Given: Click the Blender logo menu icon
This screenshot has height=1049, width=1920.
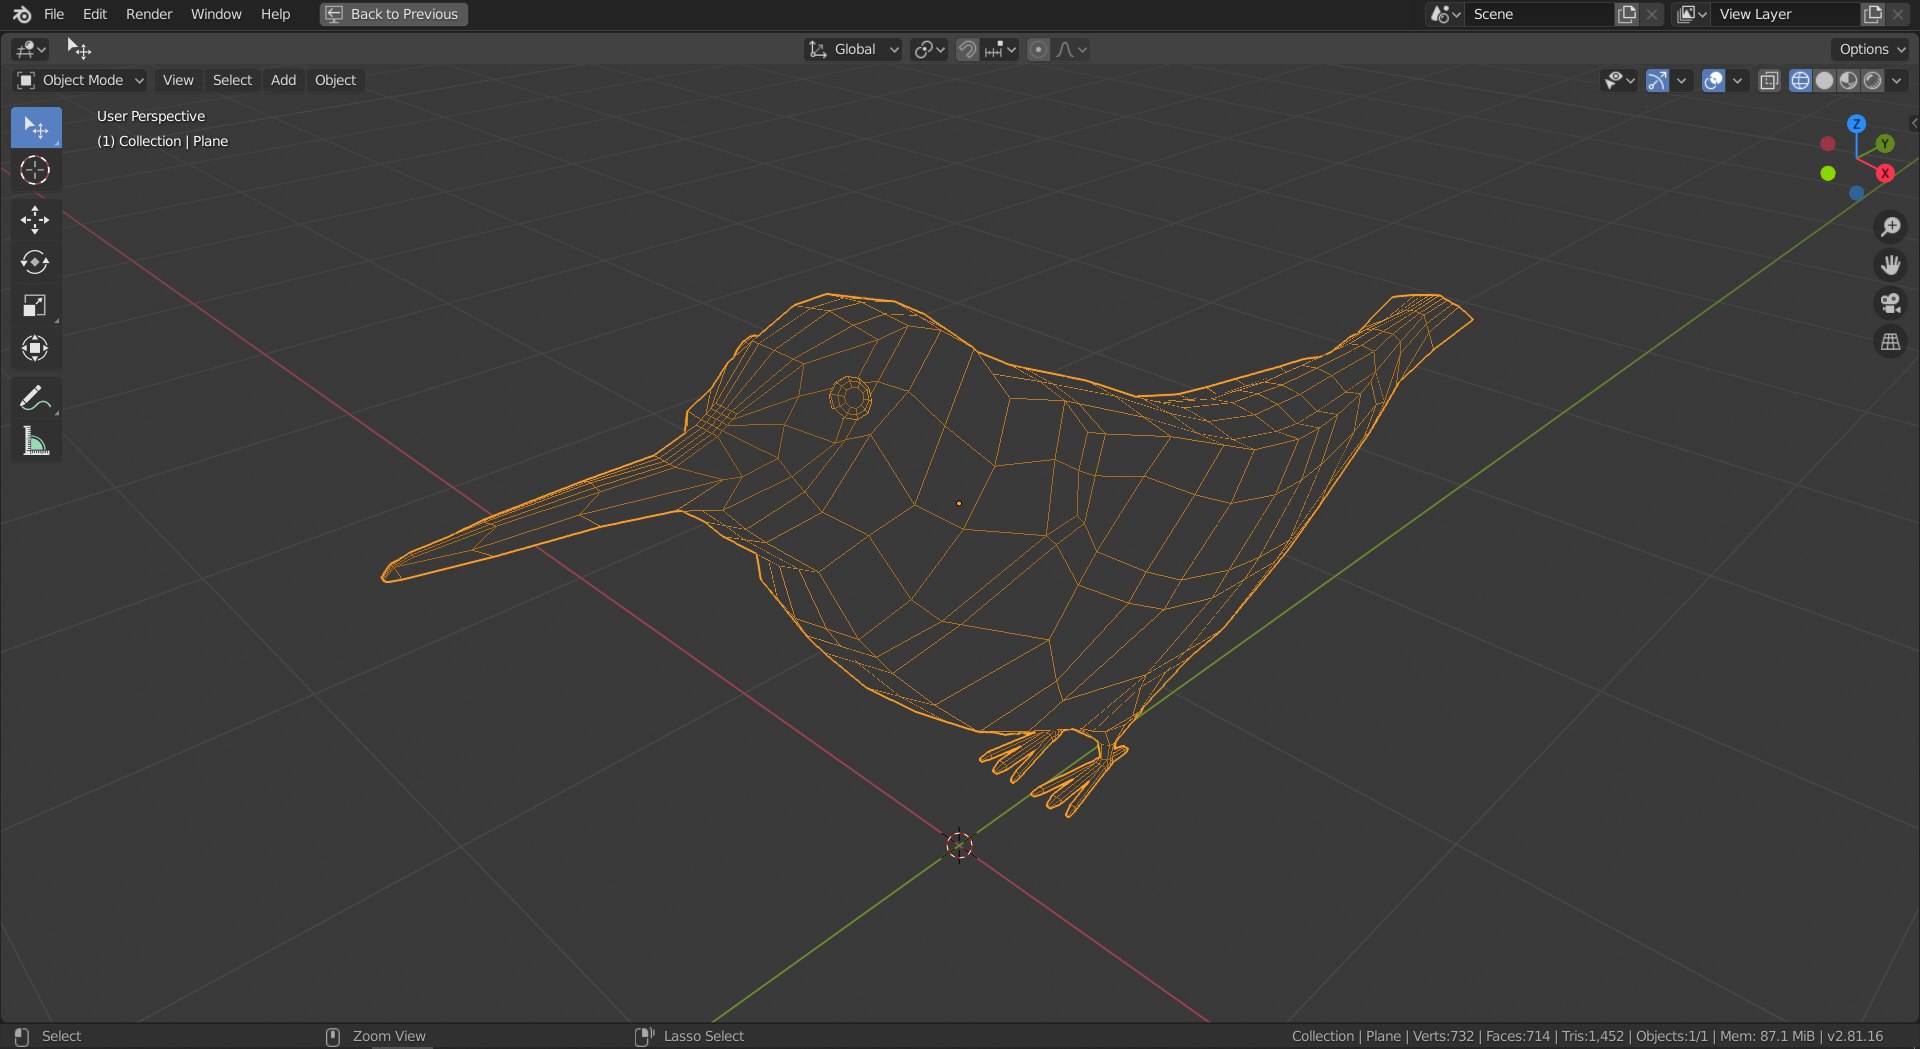Looking at the screenshot, I should point(22,14).
